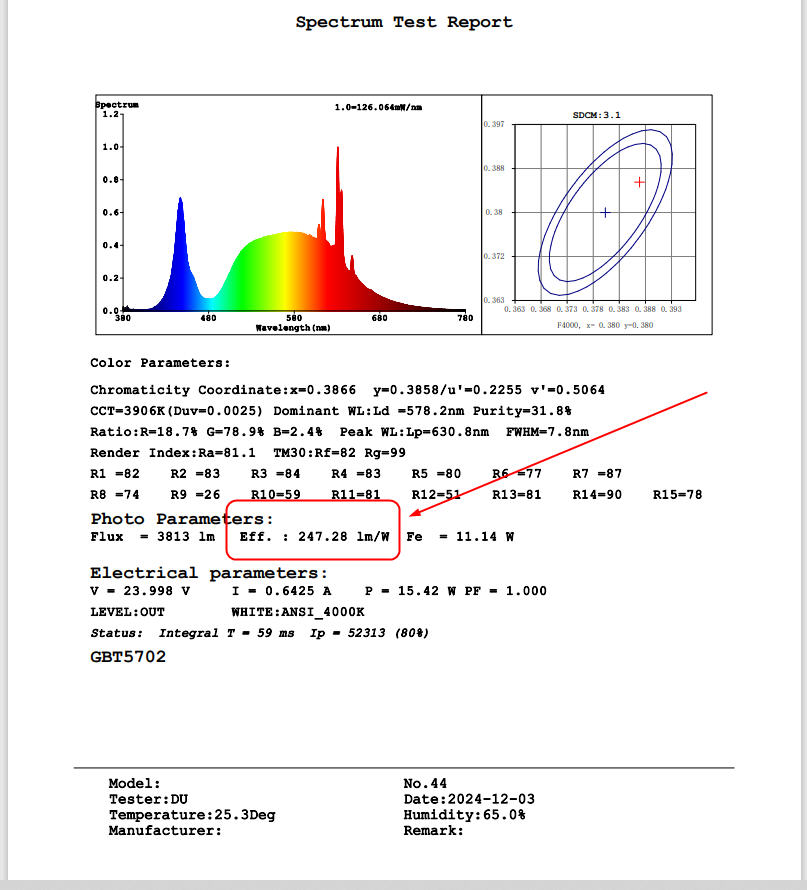
Task: Click the Ip = 52313 (80%) value
Action: 369,633
